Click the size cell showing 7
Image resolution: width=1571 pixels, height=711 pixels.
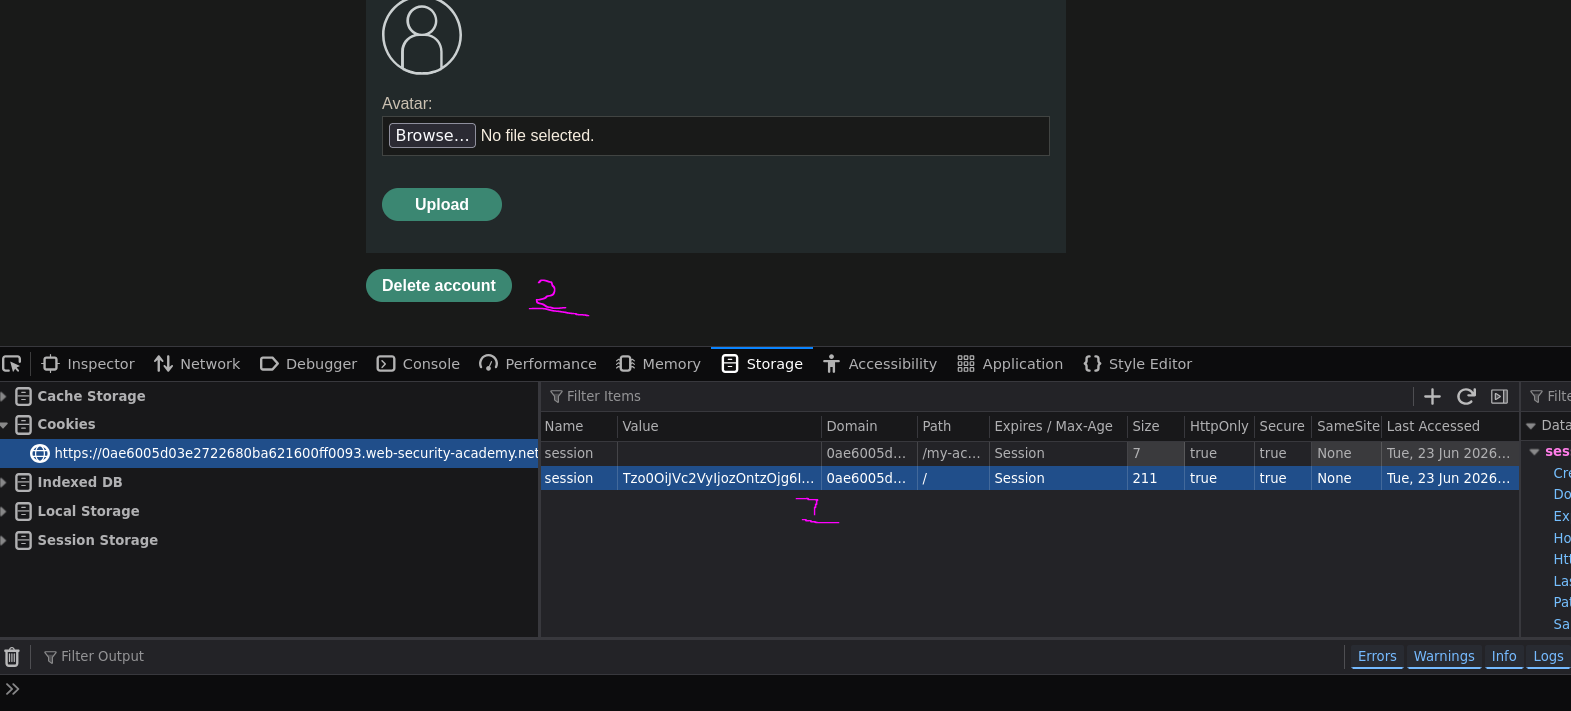1156,453
